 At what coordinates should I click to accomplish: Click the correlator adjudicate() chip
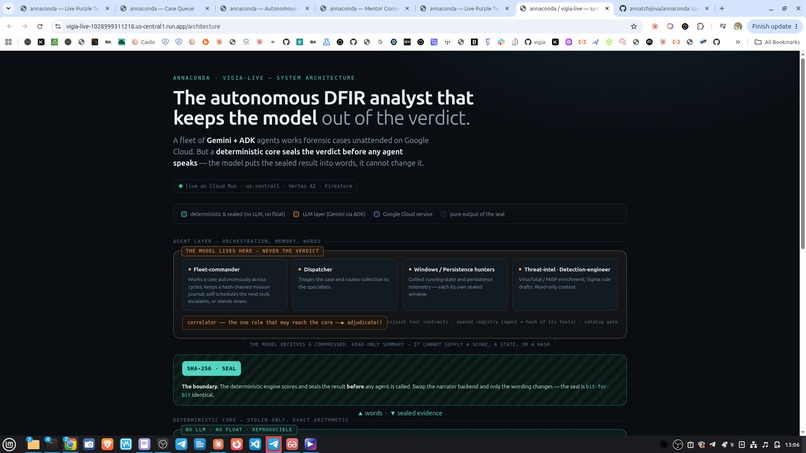[x=285, y=322]
